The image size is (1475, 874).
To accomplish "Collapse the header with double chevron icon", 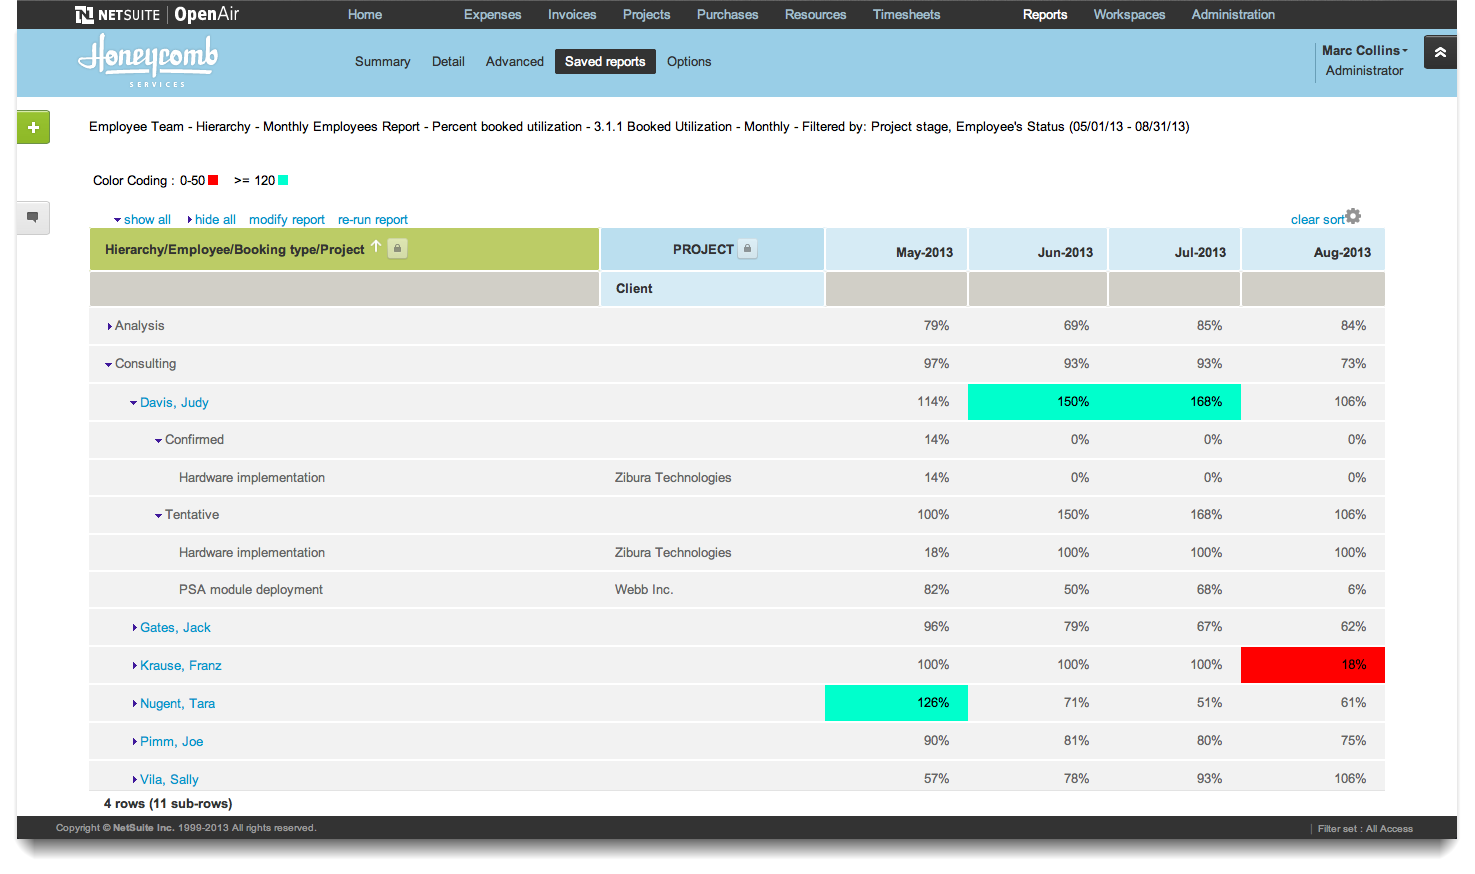I will click(x=1440, y=52).
